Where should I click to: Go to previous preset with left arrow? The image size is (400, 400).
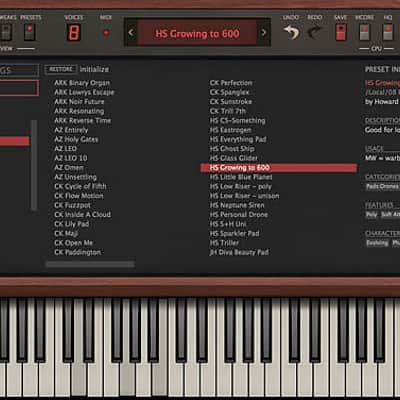click(131, 33)
